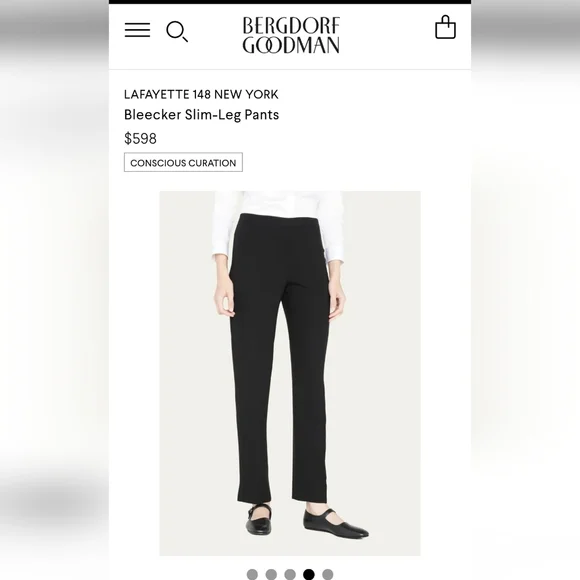Jump to the fifth carousel image dot
The image size is (580, 580).
click(328, 574)
